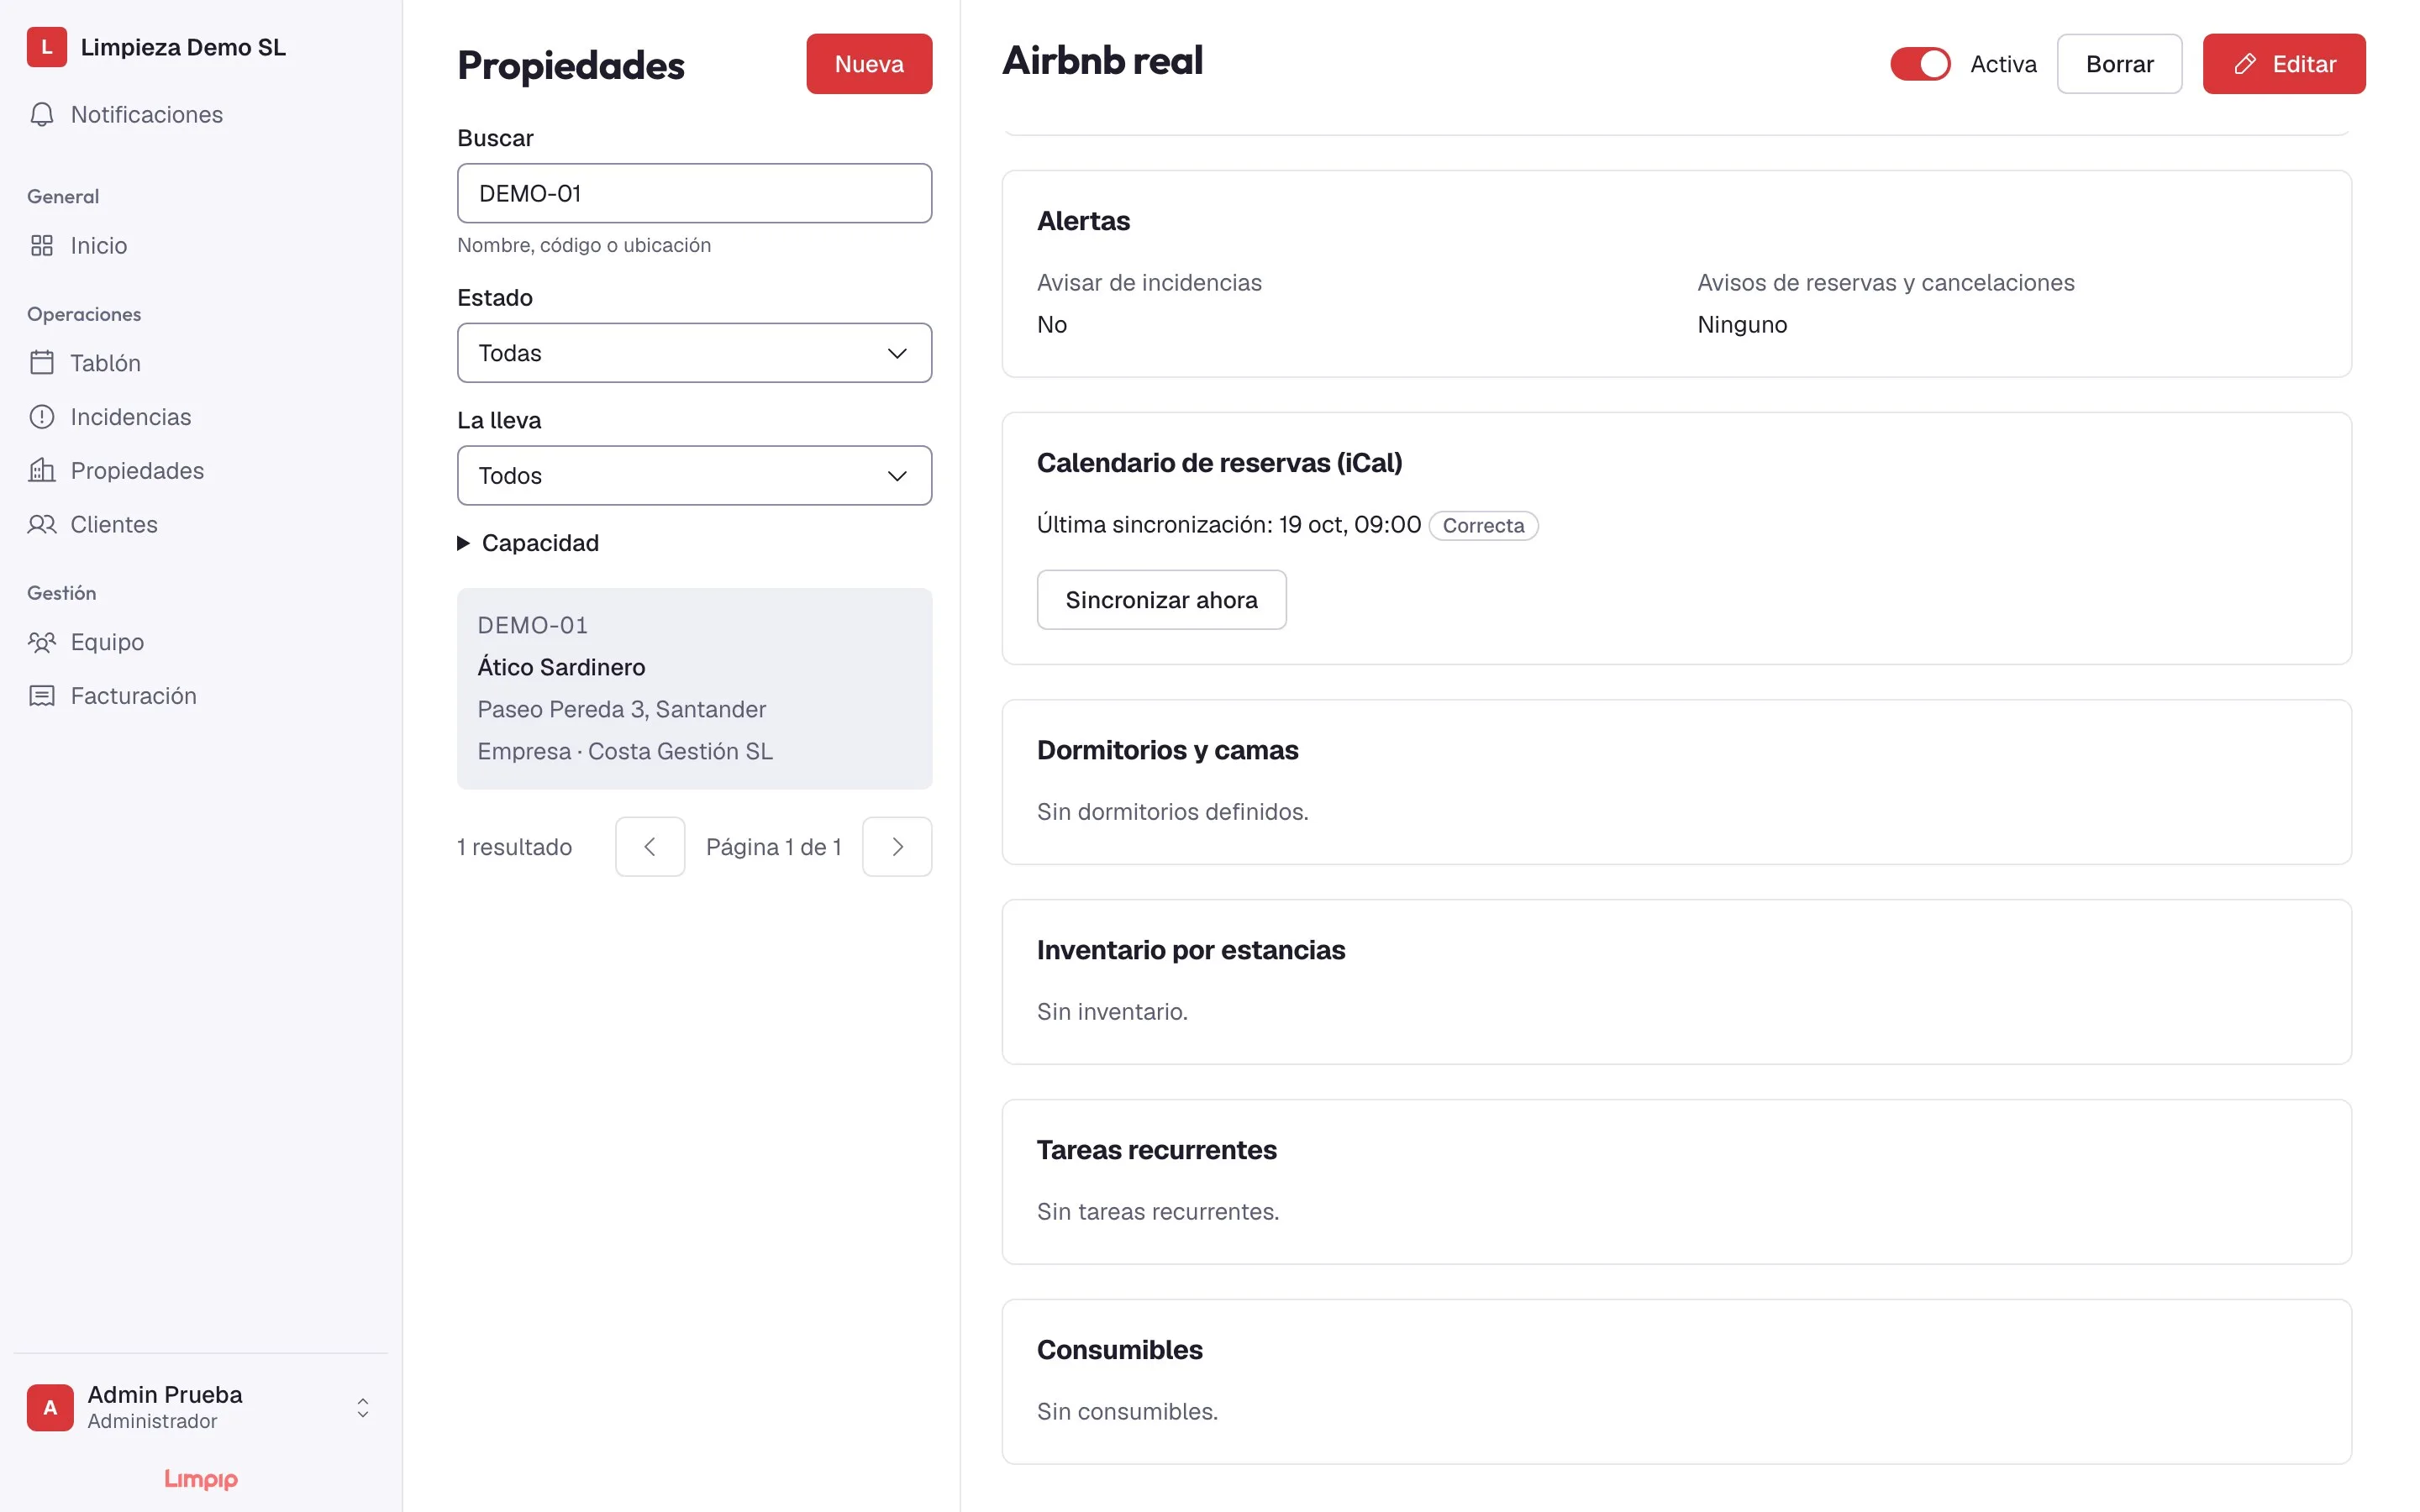Select the DEMO-01 Ático Sardinero property card
The width and height of the screenshot is (2420, 1512).
coord(694,689)
